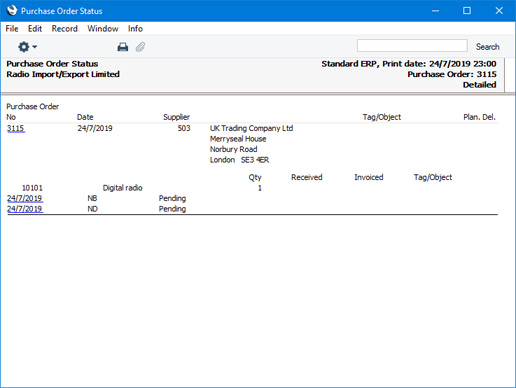Open attachments via paperclip icon
The image size is (516, 388).
140,47
